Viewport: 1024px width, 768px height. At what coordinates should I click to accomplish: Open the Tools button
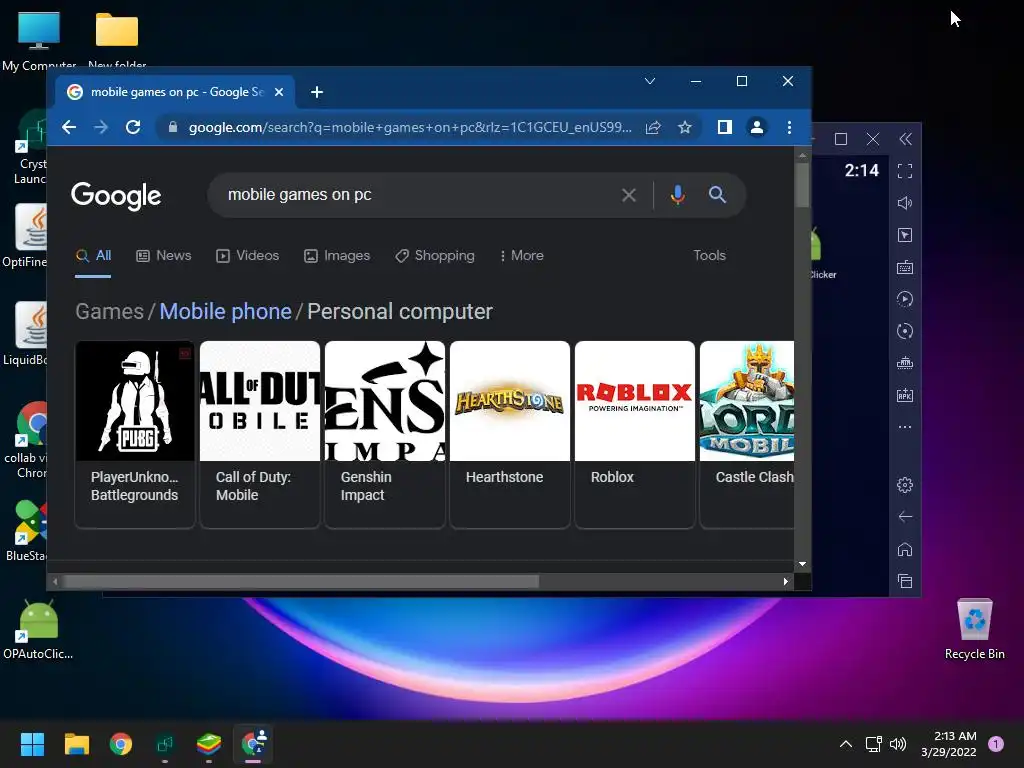709,255
